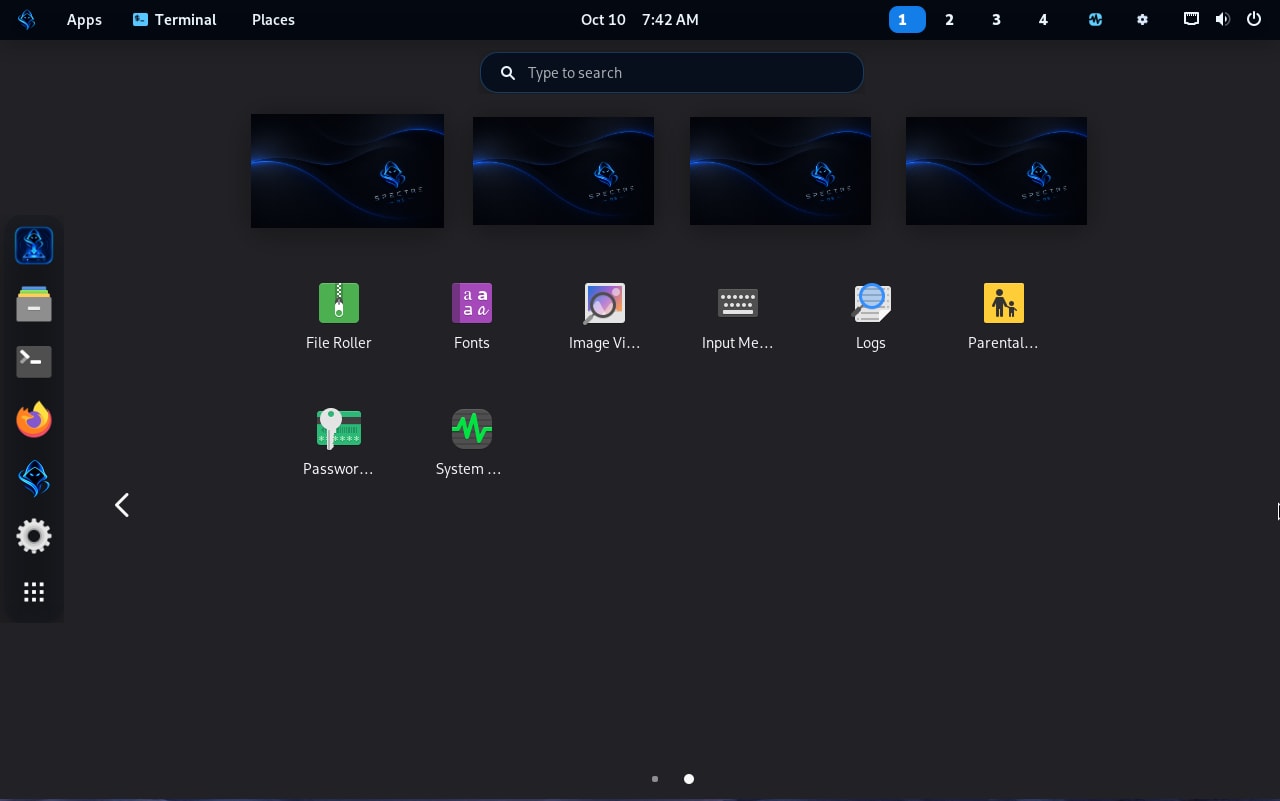Open the blue hooded-figure dock app
1280x801 pixels.
pos(34,478)
